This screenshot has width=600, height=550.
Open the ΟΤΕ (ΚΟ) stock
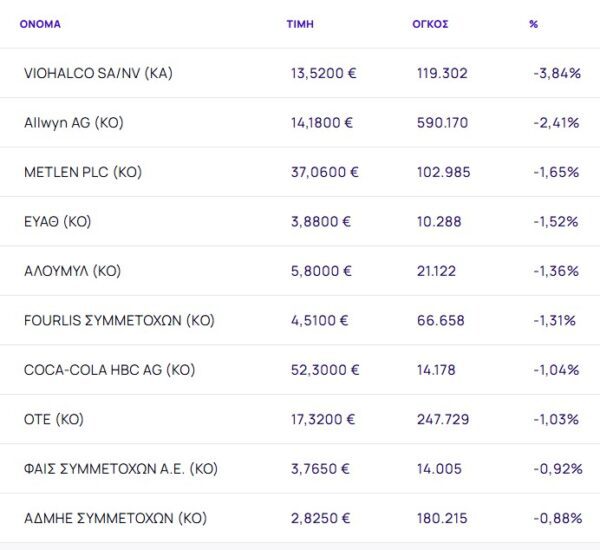(56, 419)
